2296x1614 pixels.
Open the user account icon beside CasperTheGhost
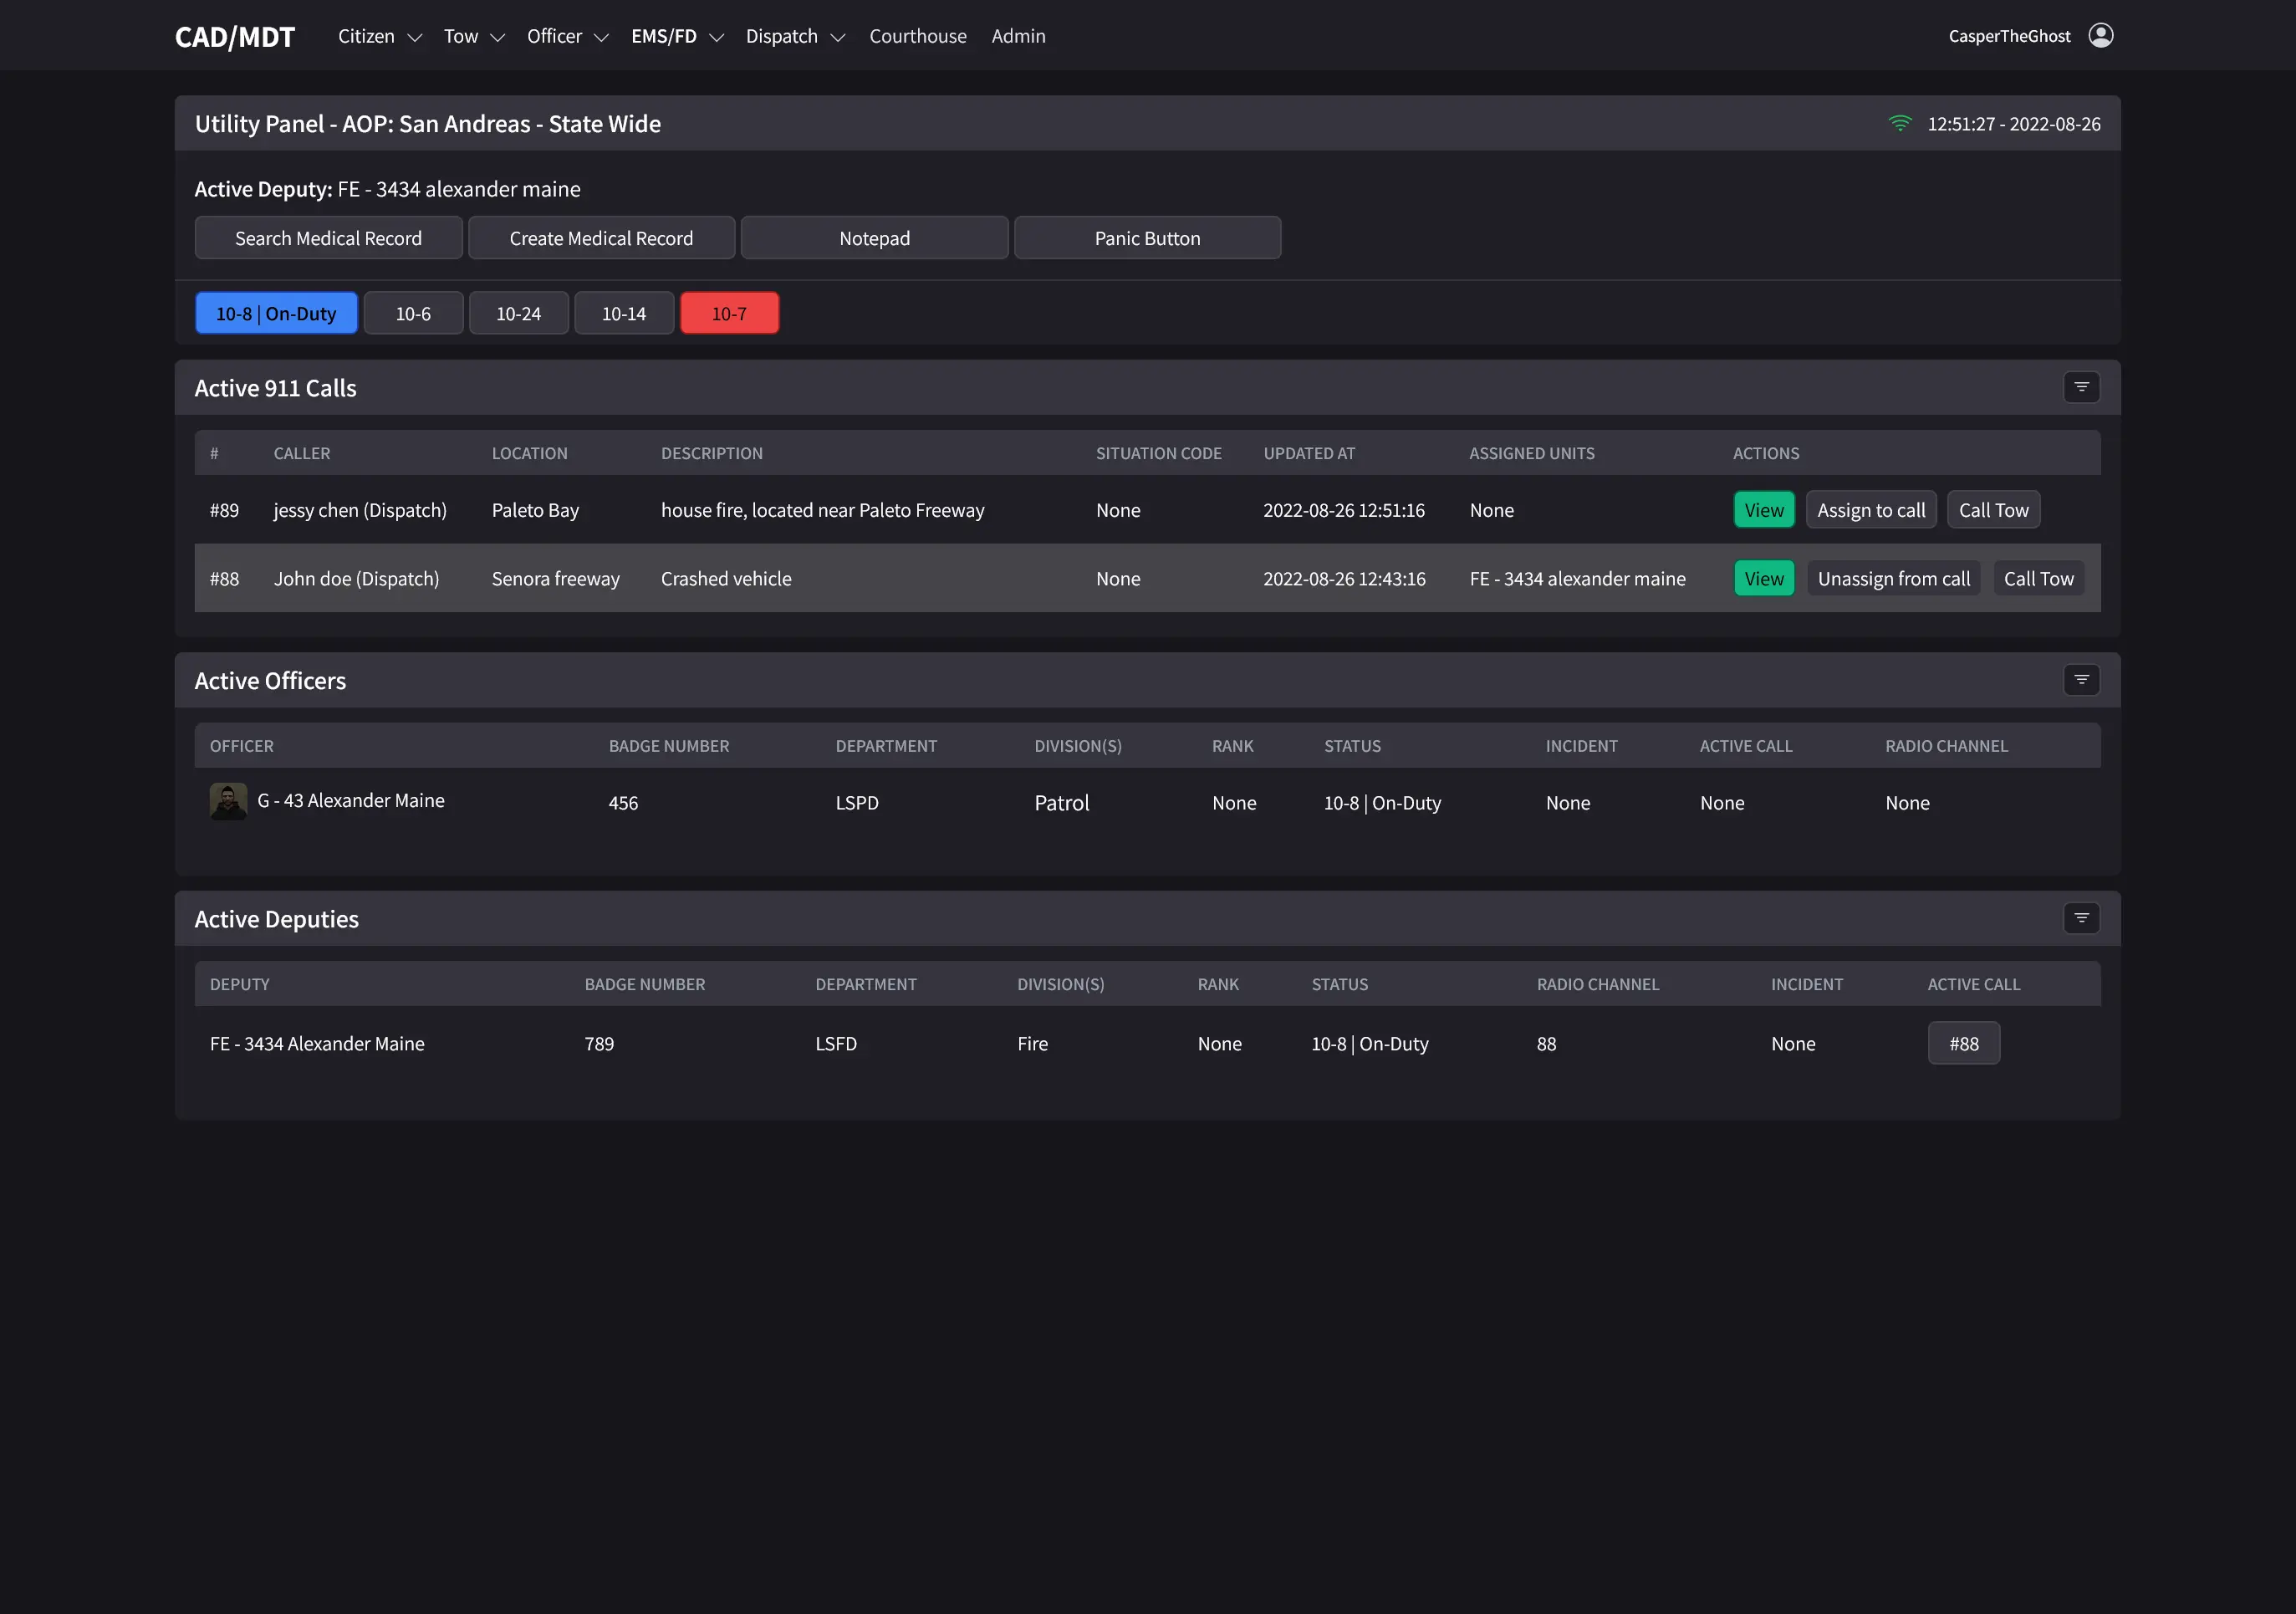2101,35
